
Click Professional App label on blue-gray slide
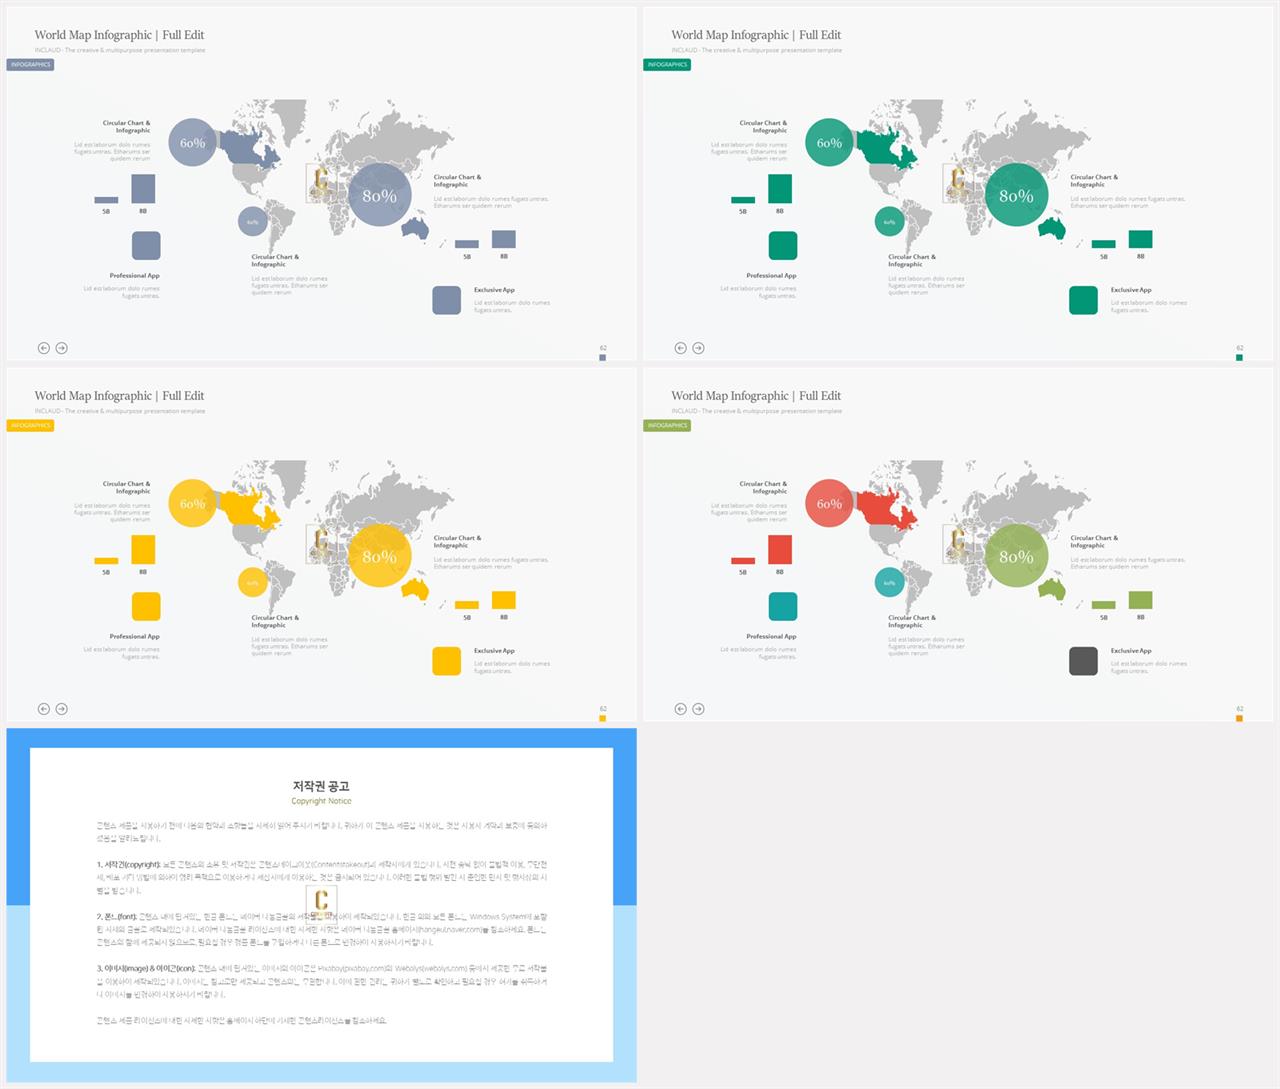(135, 275)
